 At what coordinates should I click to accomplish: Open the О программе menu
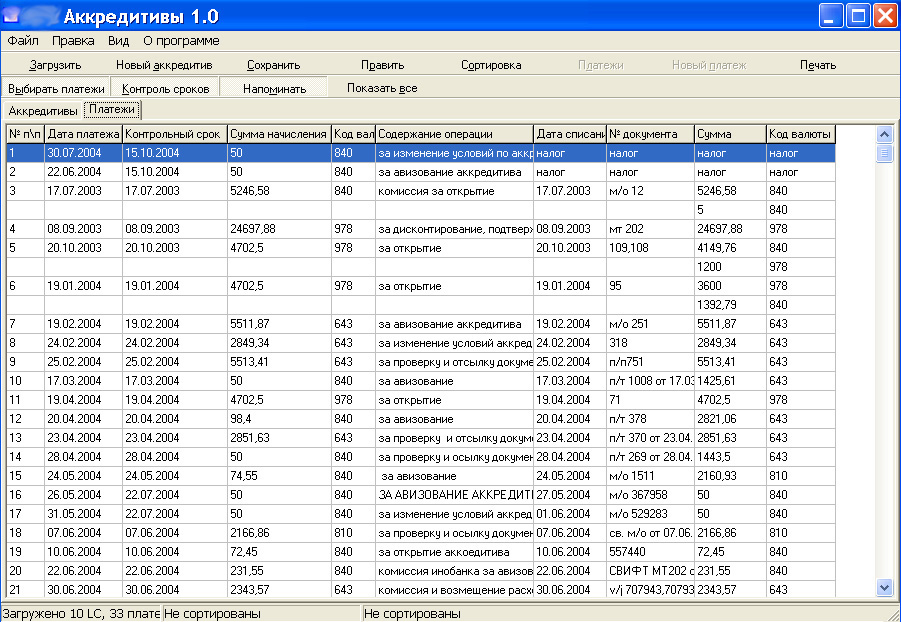tap(181, 41)
